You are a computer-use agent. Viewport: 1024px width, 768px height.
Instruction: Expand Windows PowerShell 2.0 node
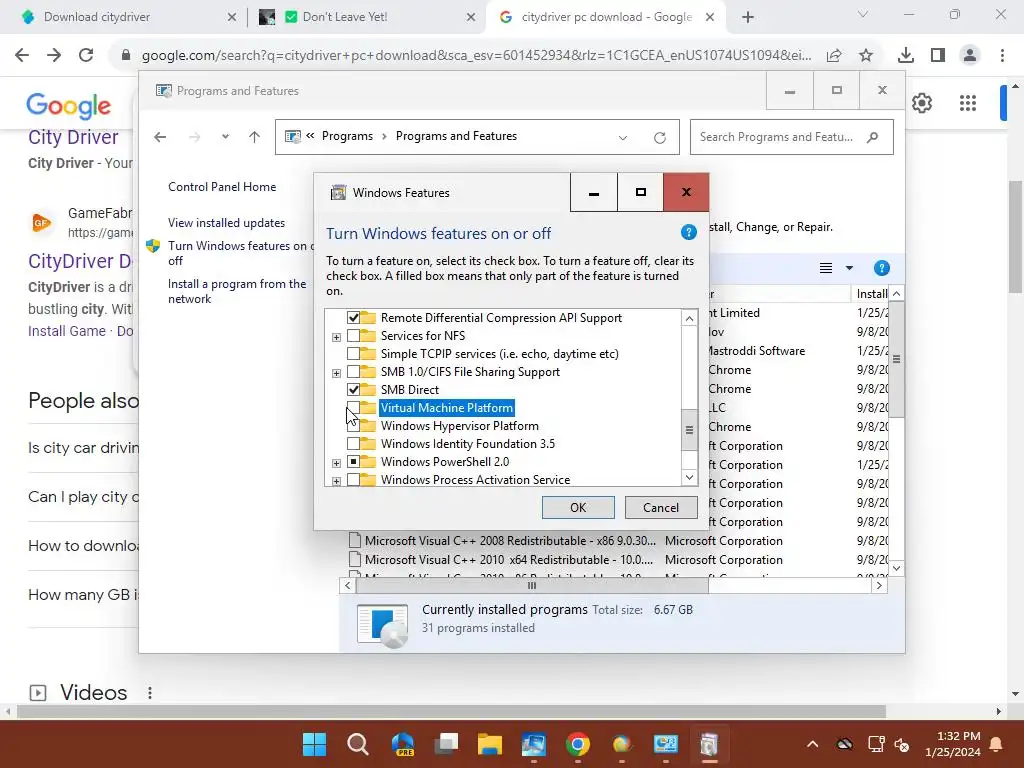(336, 463)
